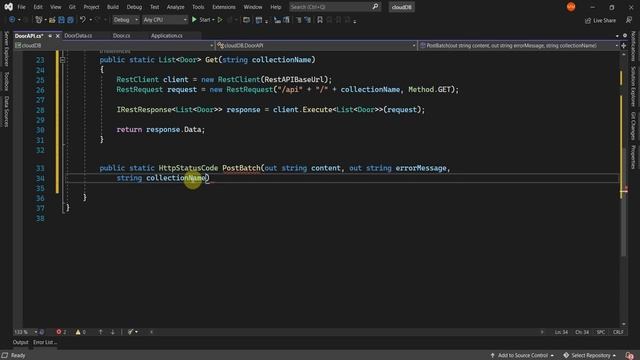Screen dimensions: 640x360
Task: Open the Data Sources side panel
Action: 6,111
